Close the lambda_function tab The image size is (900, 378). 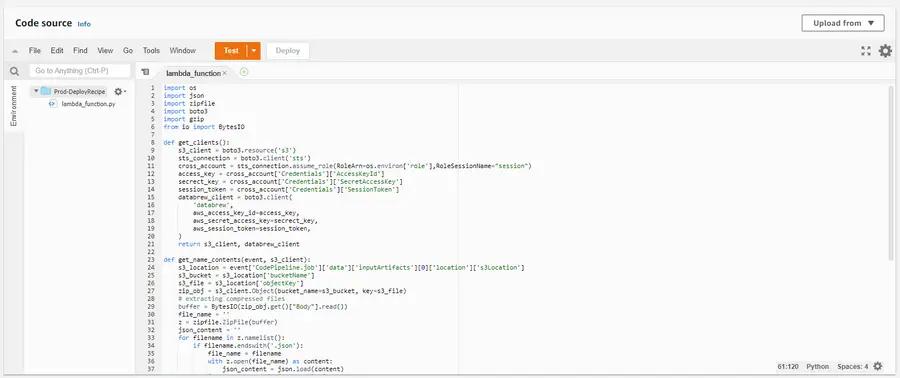(225, 73)
